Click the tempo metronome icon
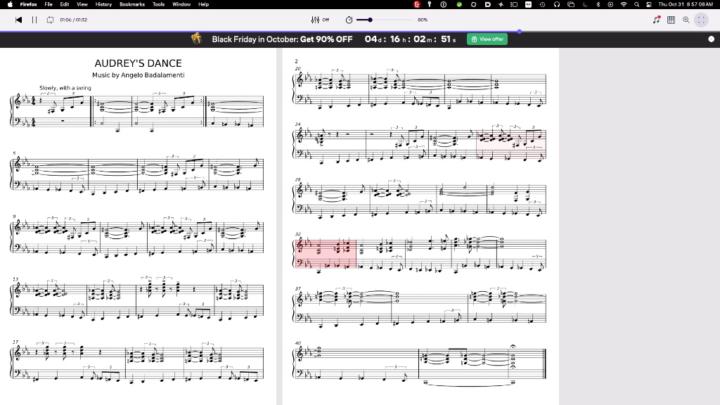 (x=349, y=20)
